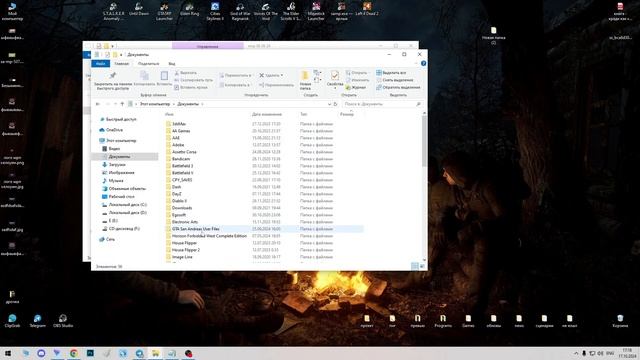Select Локальный диск (C:) in navigation pane
Screen dimensions: 640x360
(x=128, y=204)
